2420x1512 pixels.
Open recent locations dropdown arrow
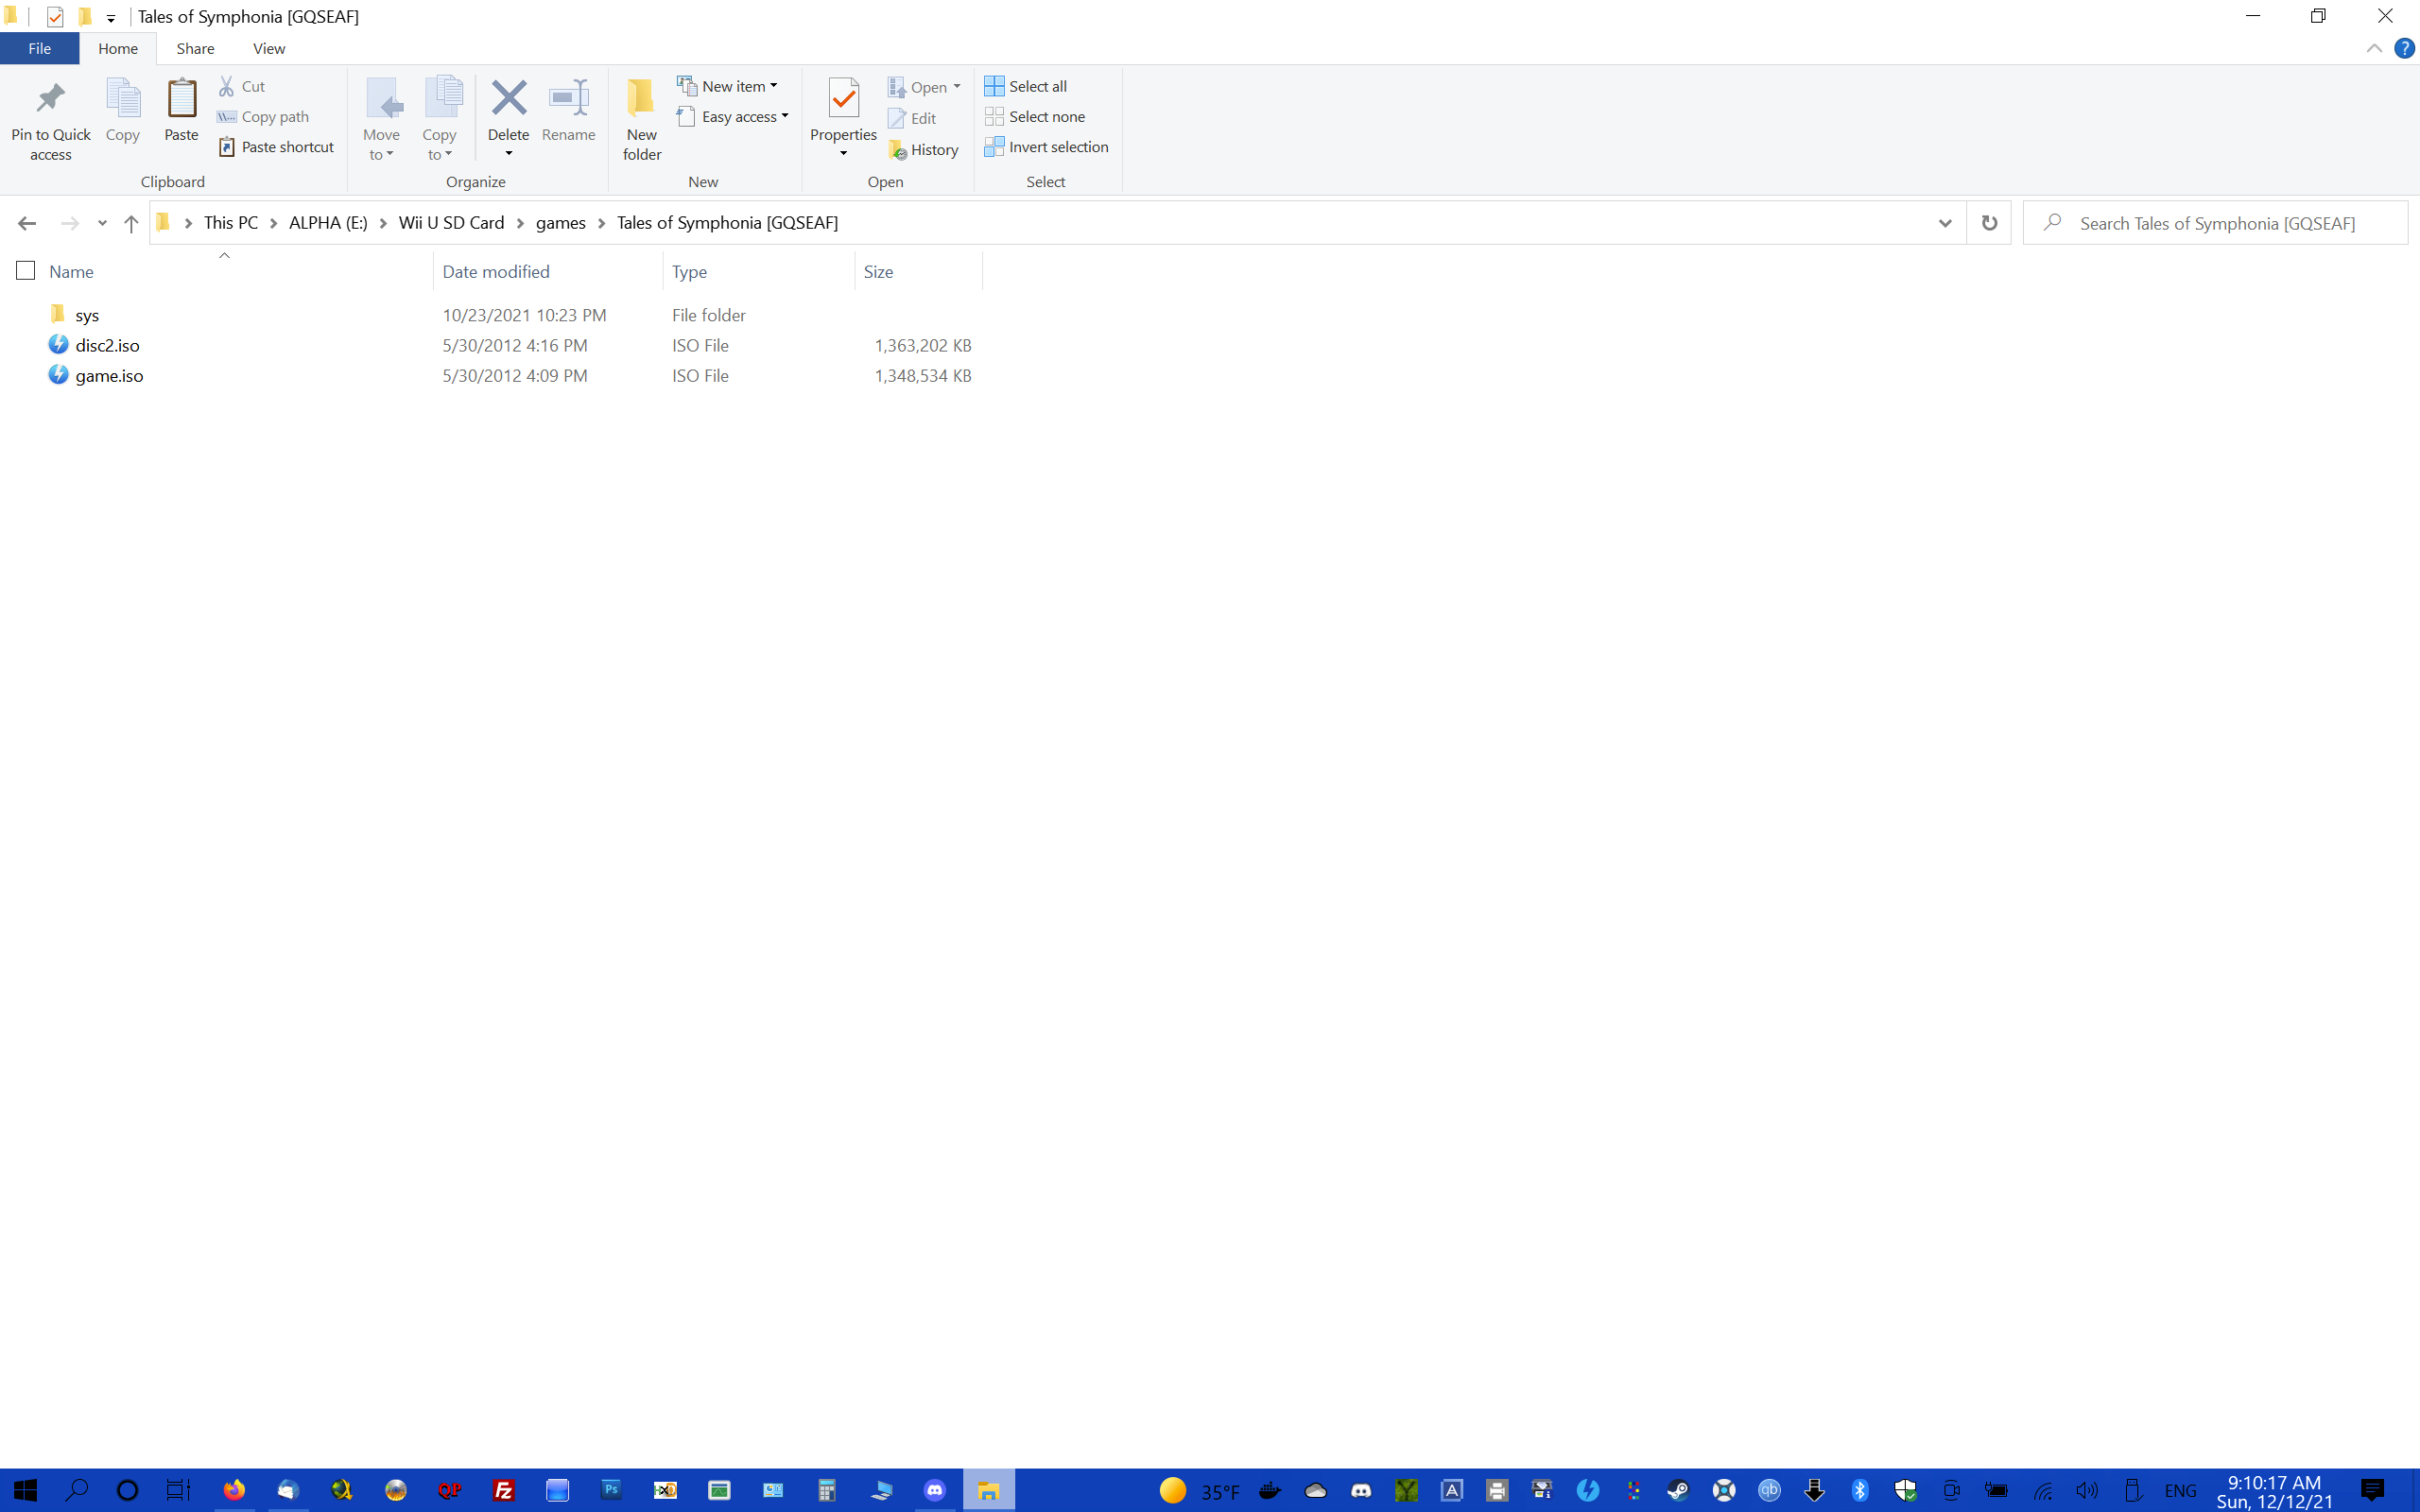102,223
